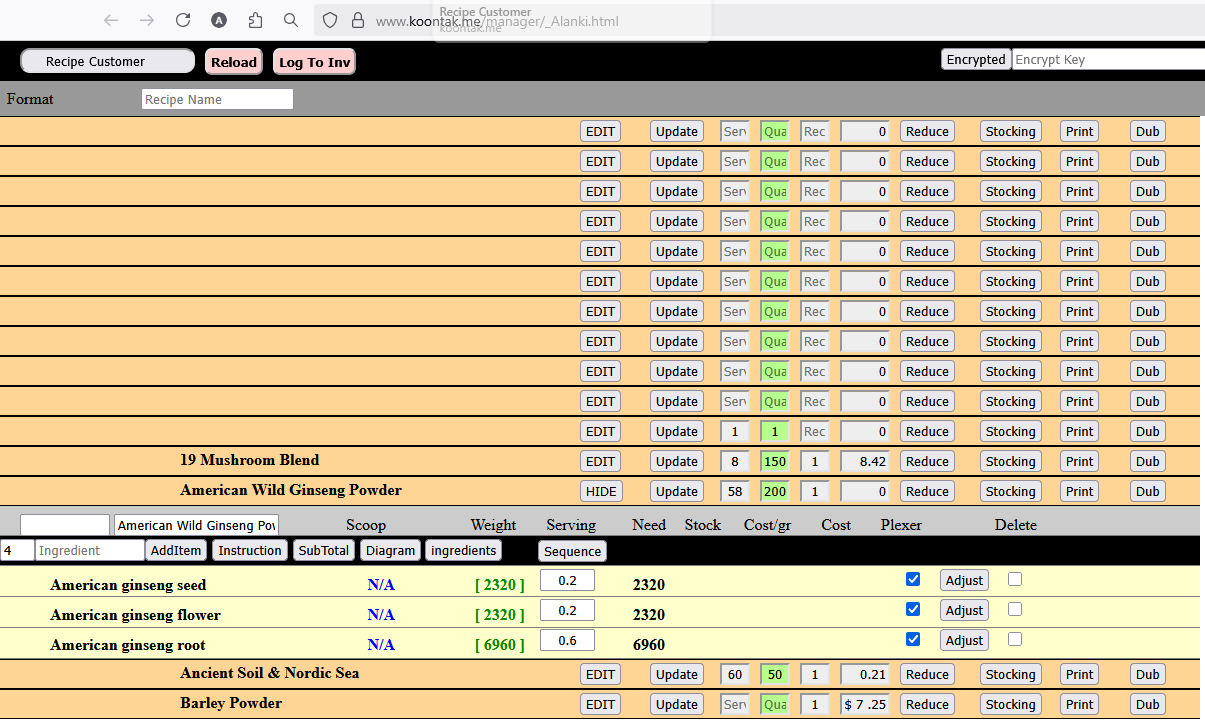Click green quantity field 50 for Ancient Soil
Viewport: 1205px width, 728px height.
pos(775,674)
